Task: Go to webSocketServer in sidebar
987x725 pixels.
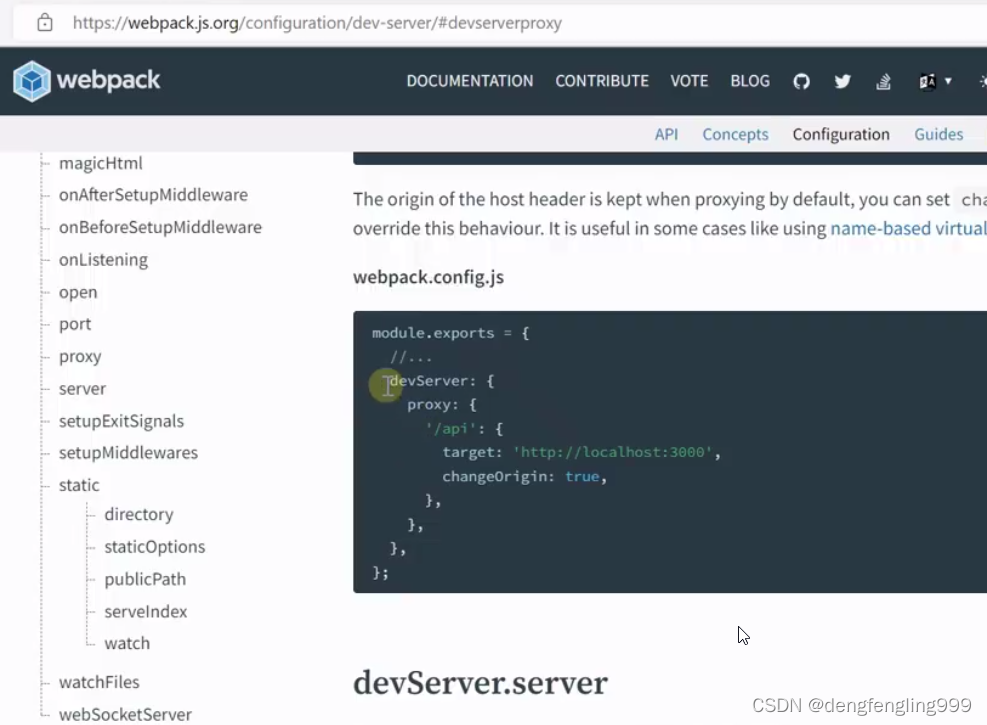Action: pyautogui.click(x=125, y=714)
